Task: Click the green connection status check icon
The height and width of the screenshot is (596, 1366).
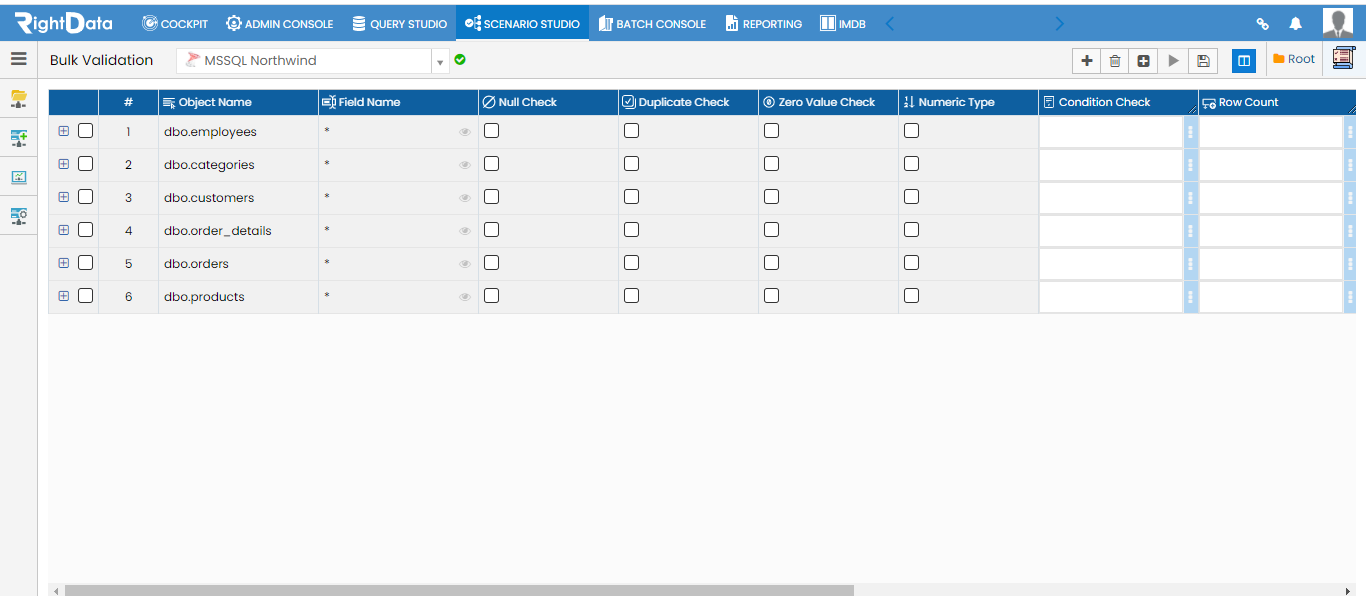Action: tap(460, 60)
